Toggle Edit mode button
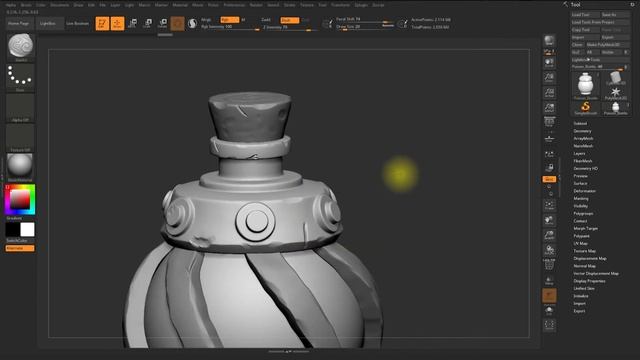The image size is (640, 360). (102, 23)
